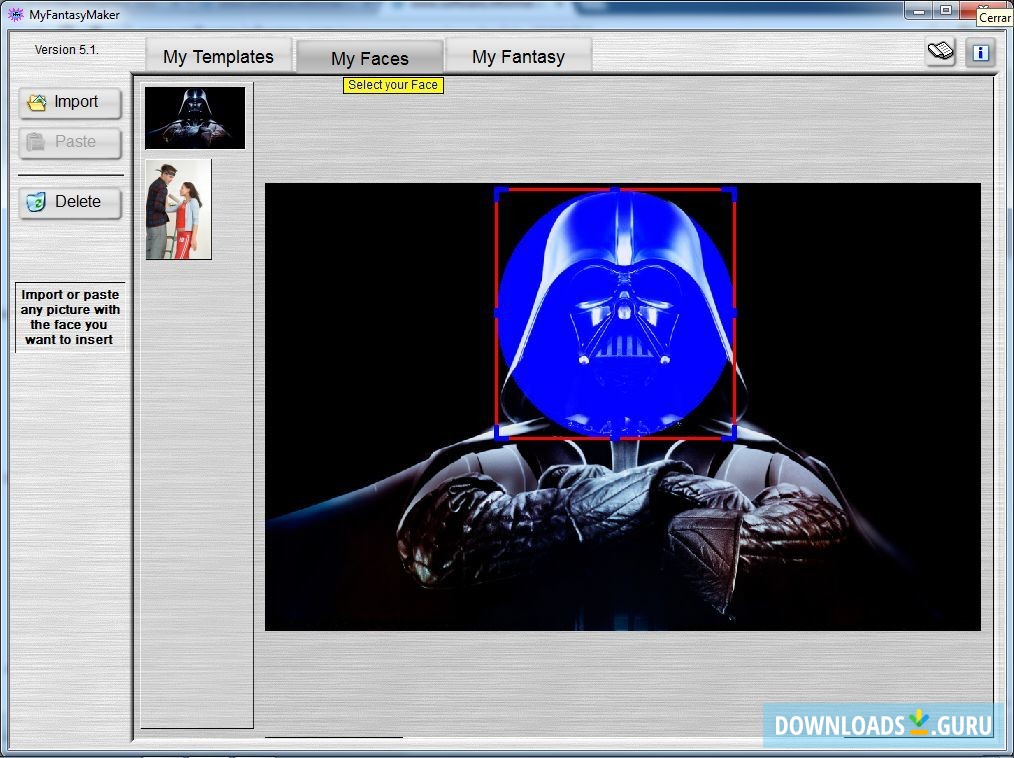Choose the couple photo thumbnail
Viewport: 1014px width, 758px height.
[178, 209]
